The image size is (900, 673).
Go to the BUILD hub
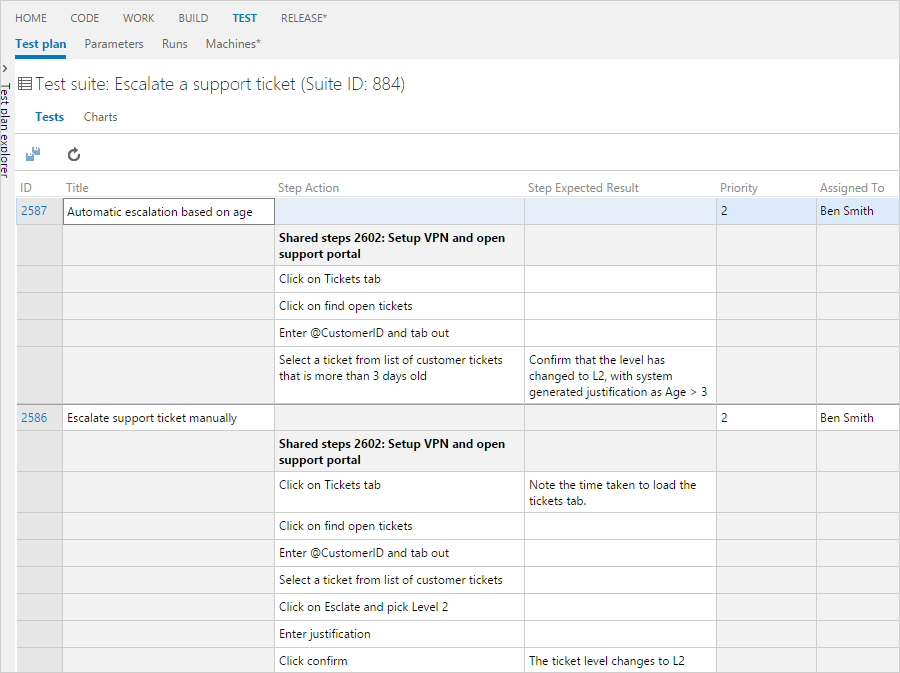click(193, 17)
